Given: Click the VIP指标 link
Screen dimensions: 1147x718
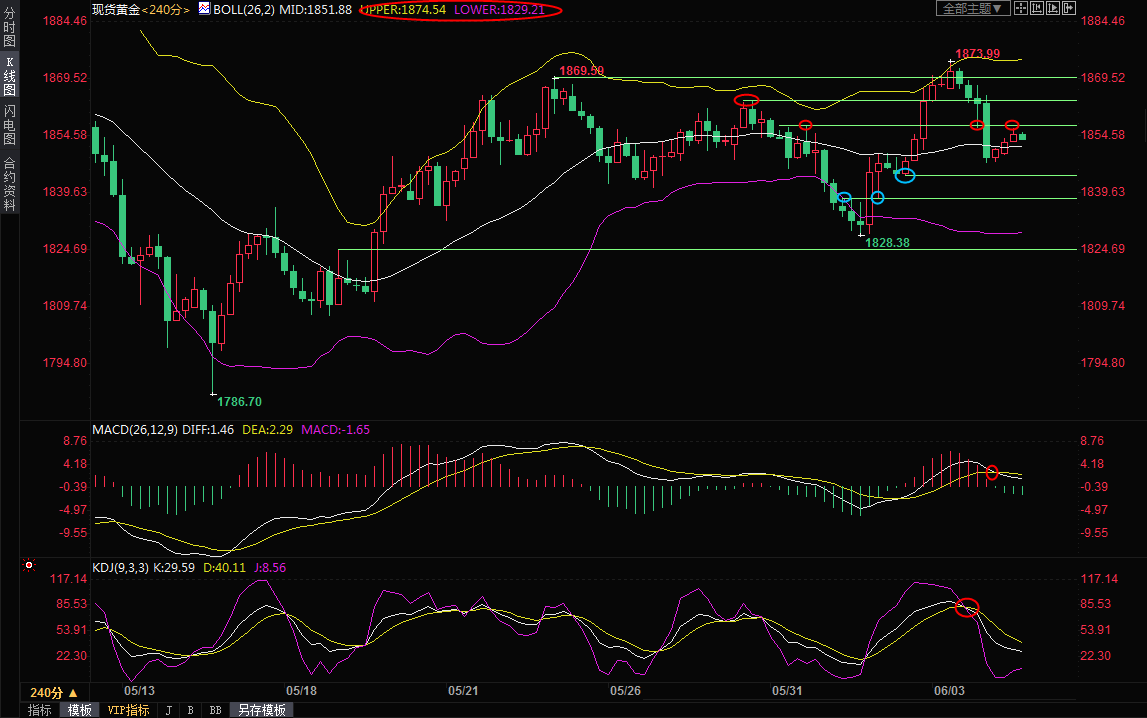Looking at the screenshot, I should (x=128, y=710).
